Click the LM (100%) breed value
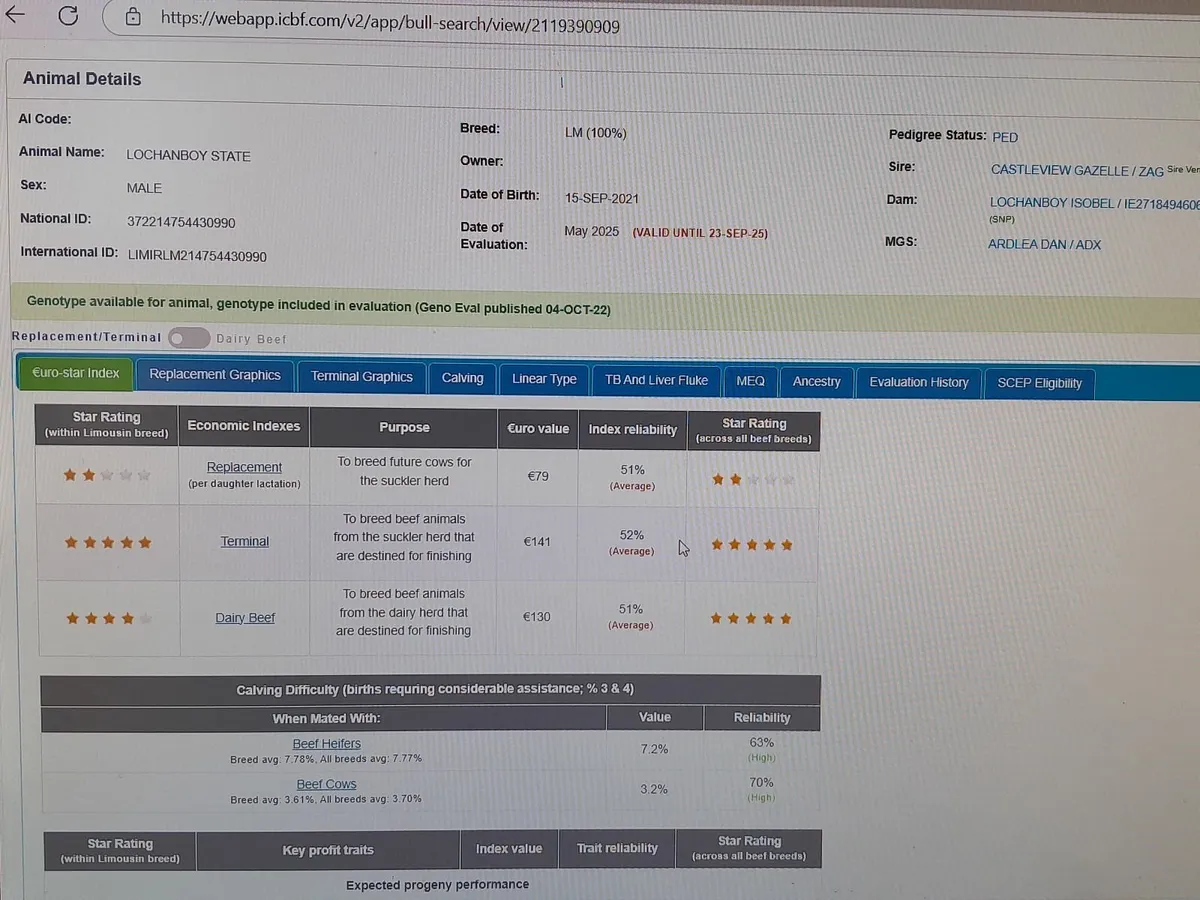This screenshot has height=900, width=1200. [x=596, y=133]
